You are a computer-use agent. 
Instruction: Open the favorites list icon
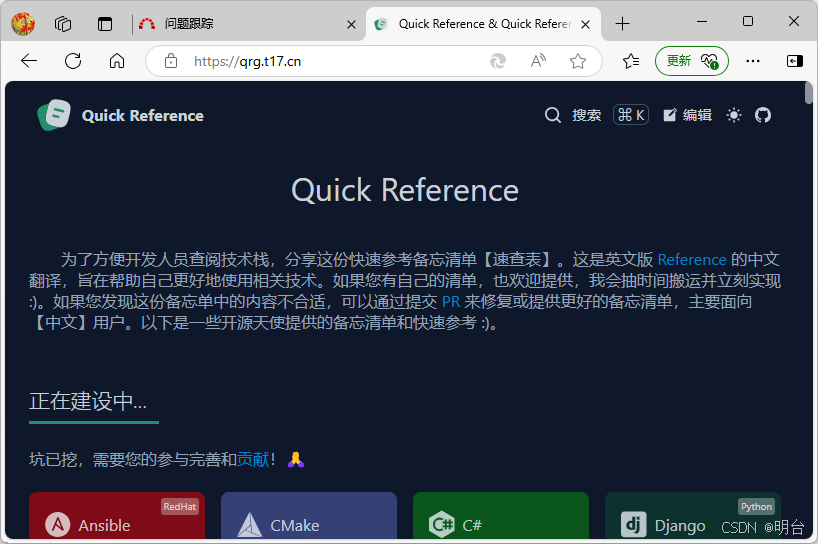(x=631, y=61)
